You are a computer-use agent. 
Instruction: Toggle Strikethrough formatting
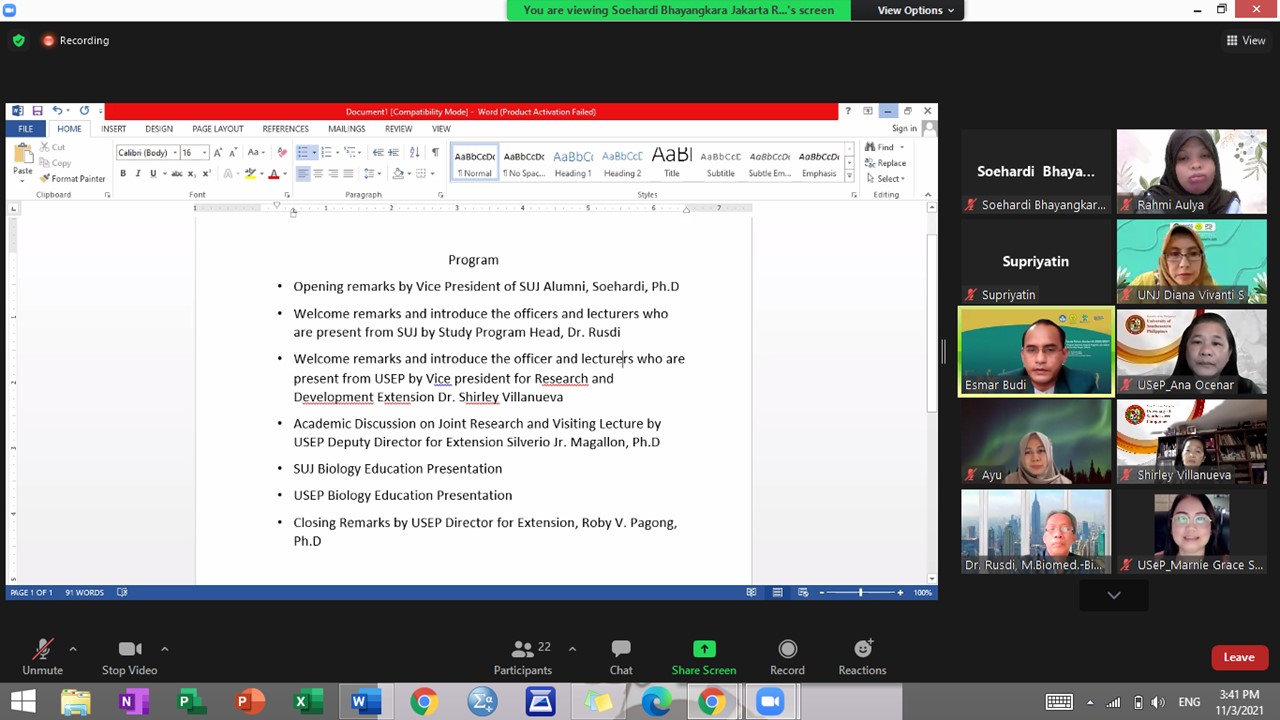(x=176, y=174)
